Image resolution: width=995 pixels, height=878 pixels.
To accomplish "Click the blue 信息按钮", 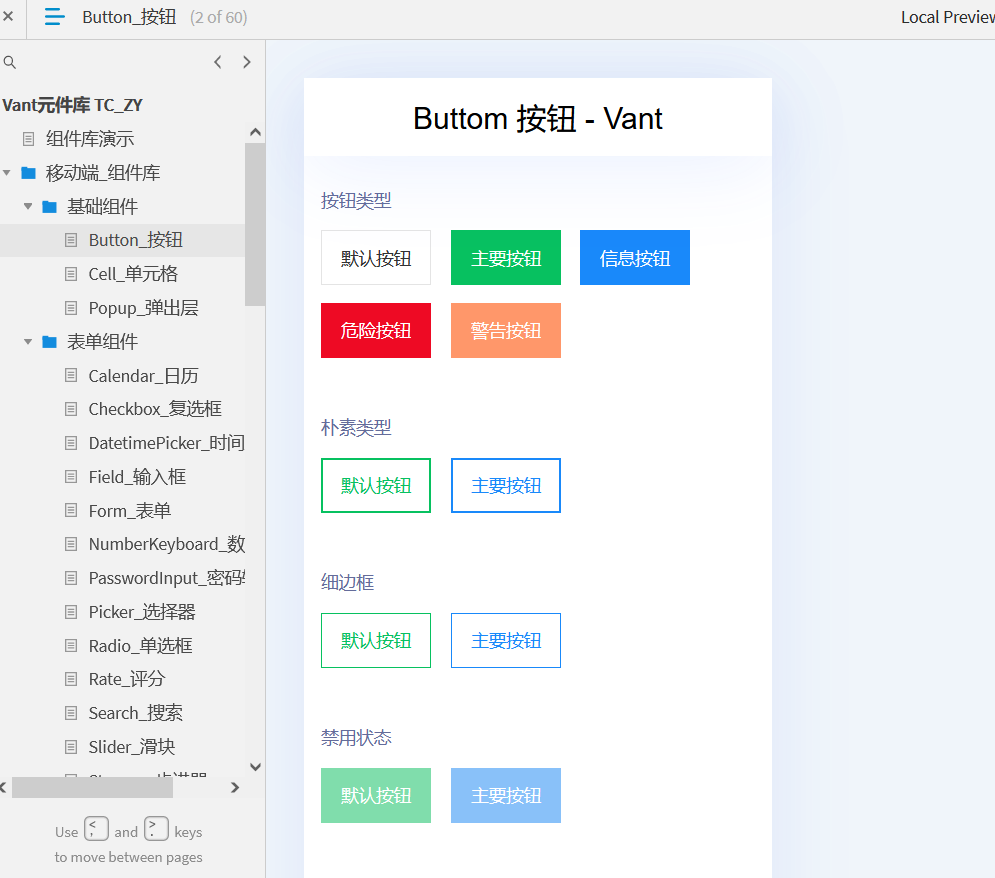I will click(635, 258).
